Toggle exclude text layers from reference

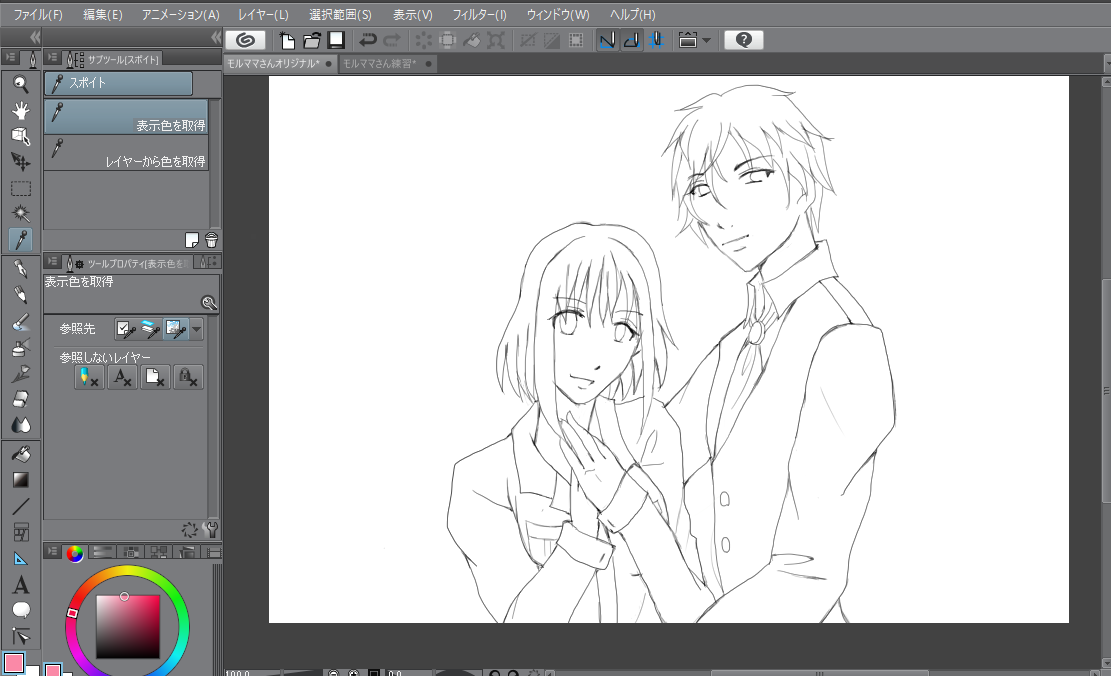pyautogui.click(x=123, y=378)
